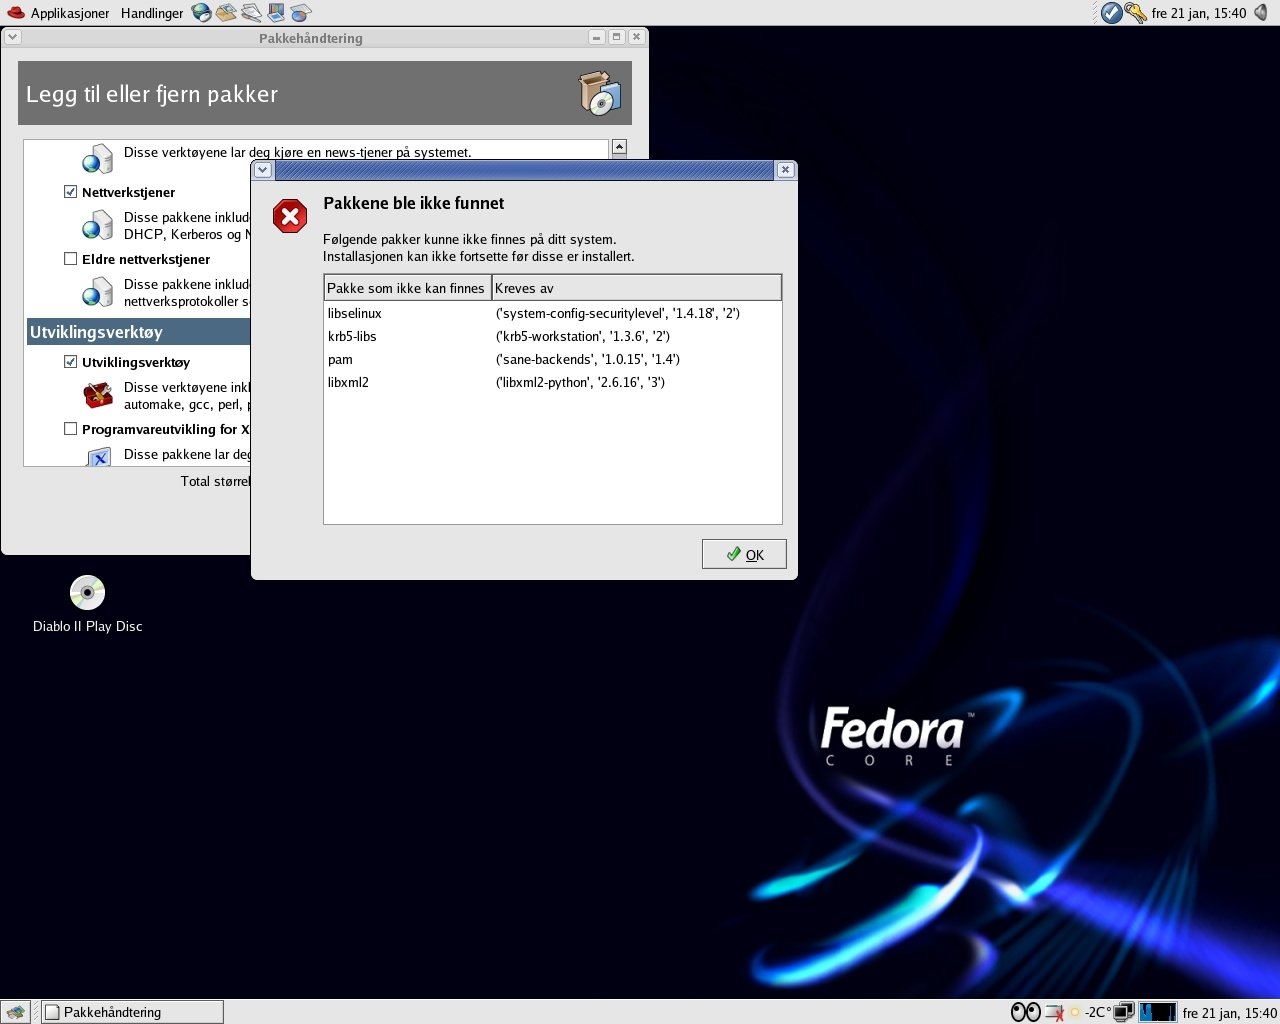The width and height of the screenshot is (1280, 1024).
Task: Click the Utviklingsverktøy toolbox icon
Action: coord(98,396)
